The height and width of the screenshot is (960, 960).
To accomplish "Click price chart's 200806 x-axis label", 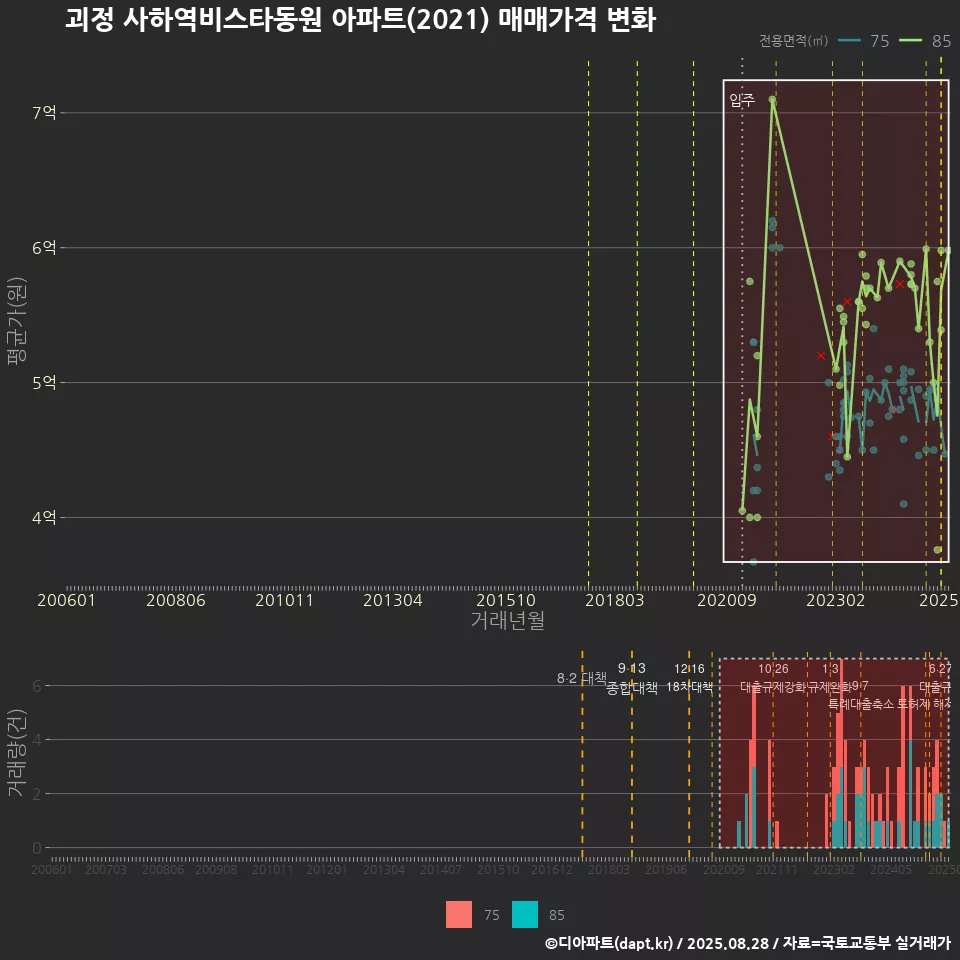I will coord(176,600).
